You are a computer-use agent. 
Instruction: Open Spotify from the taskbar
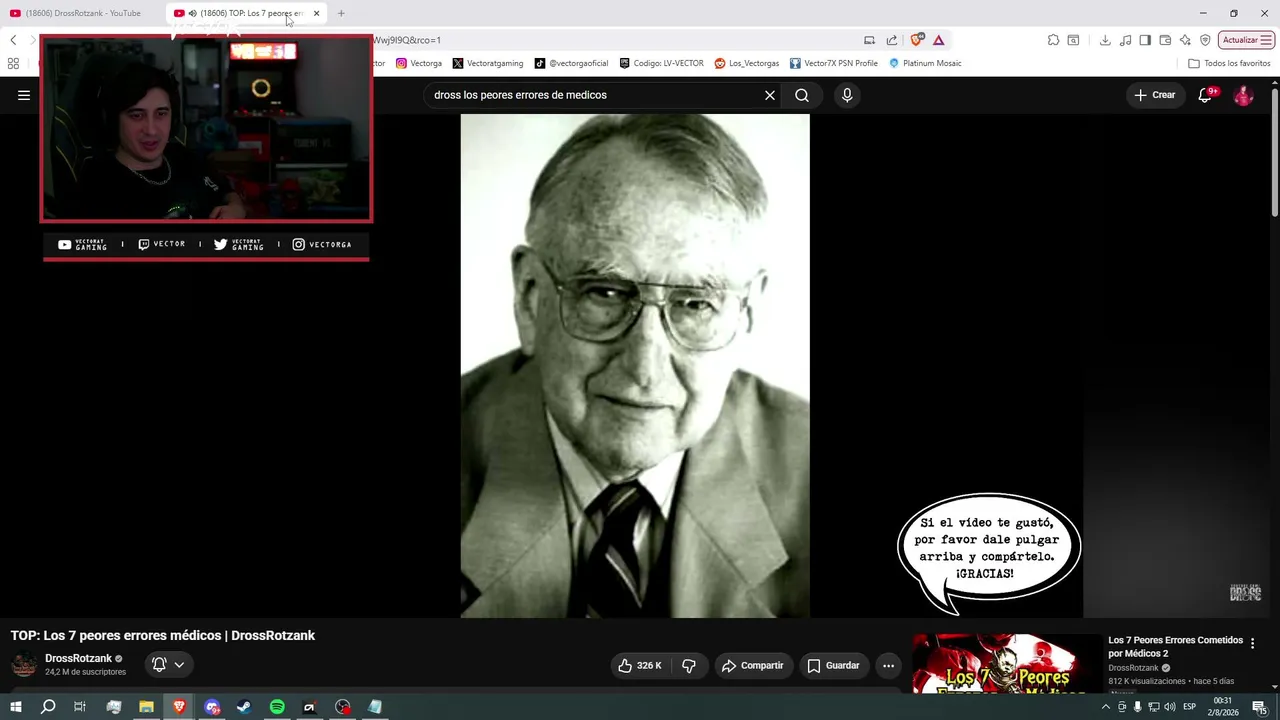coord(277,707)
